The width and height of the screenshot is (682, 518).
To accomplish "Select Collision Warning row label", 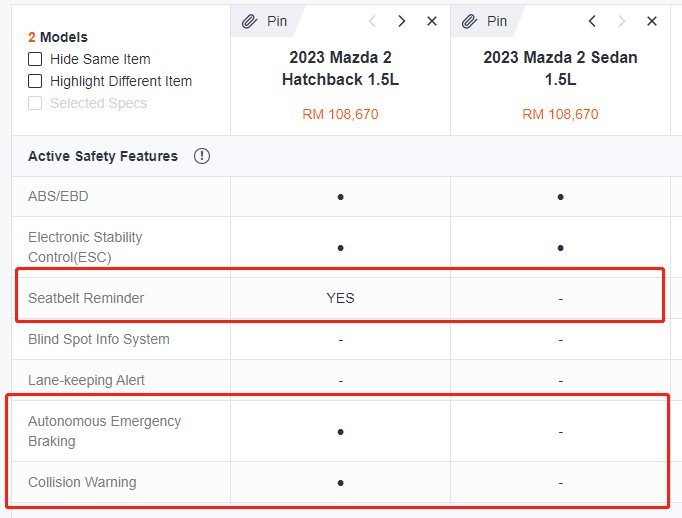I will [82, 482].
